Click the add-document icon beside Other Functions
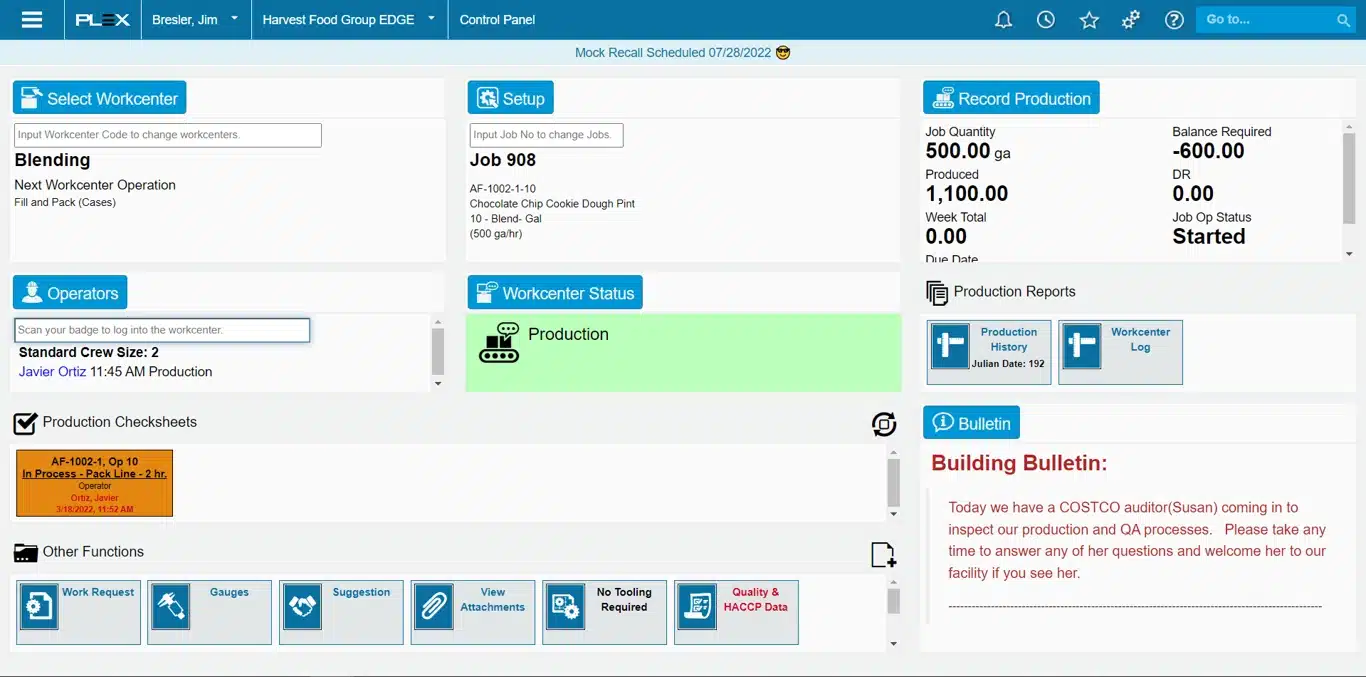This screenshot has width=1366, height=677. tap(881, 555)
